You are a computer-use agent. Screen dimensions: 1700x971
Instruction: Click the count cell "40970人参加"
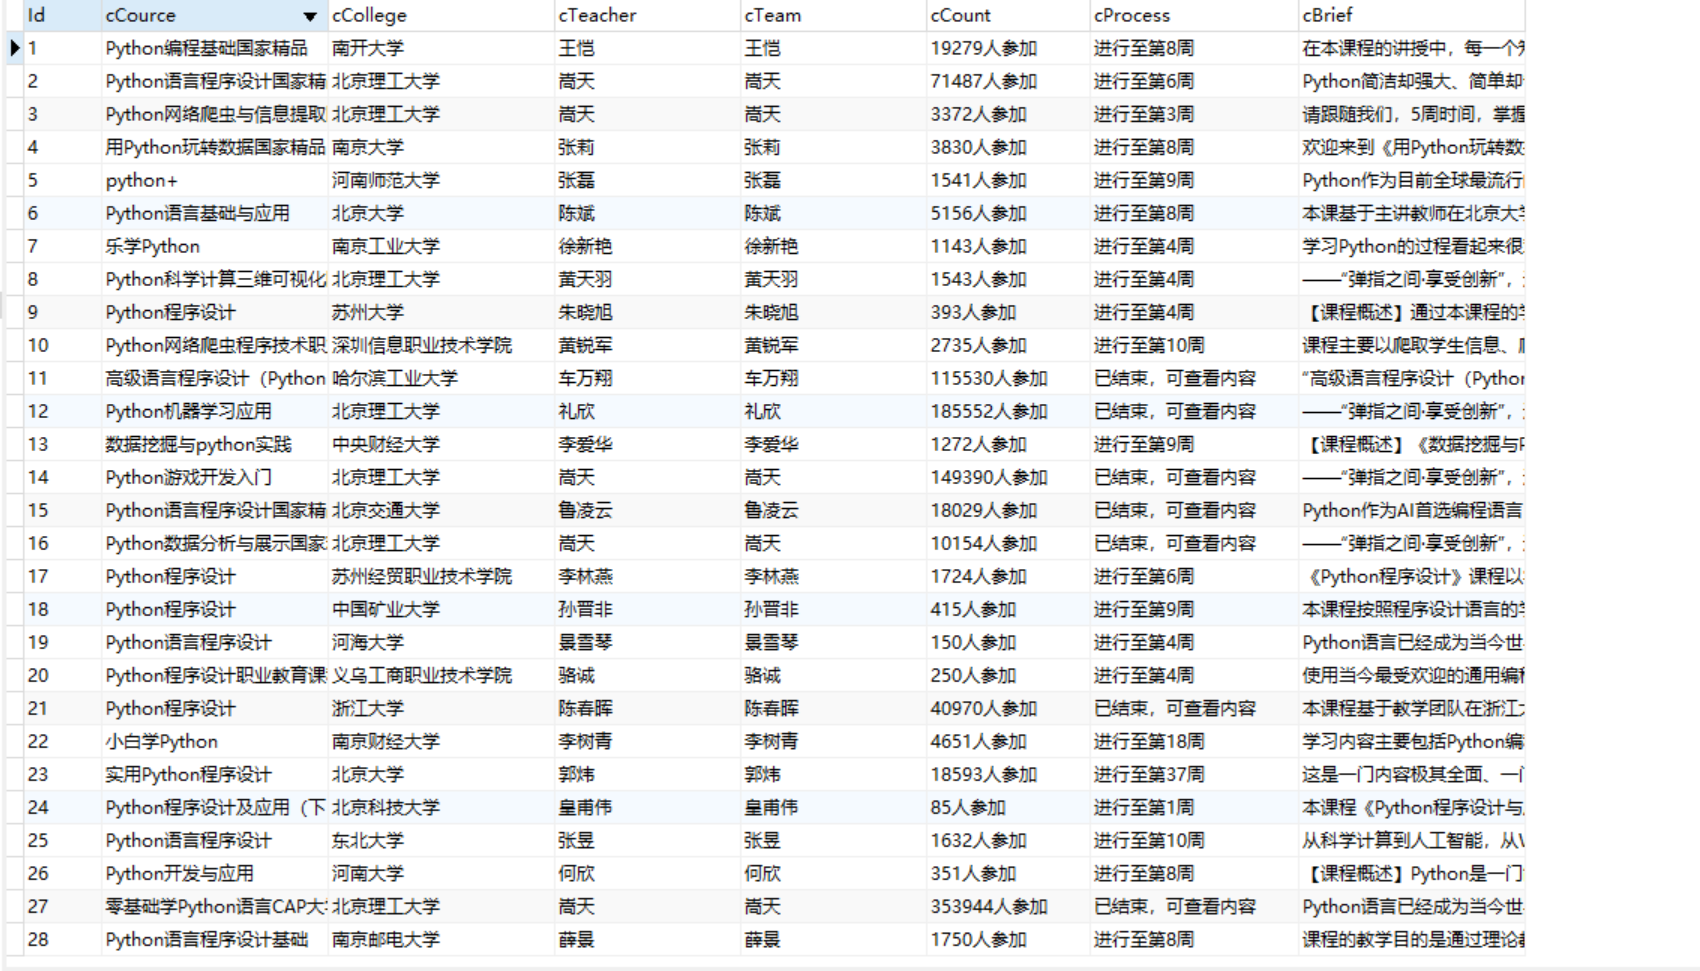1008,708
